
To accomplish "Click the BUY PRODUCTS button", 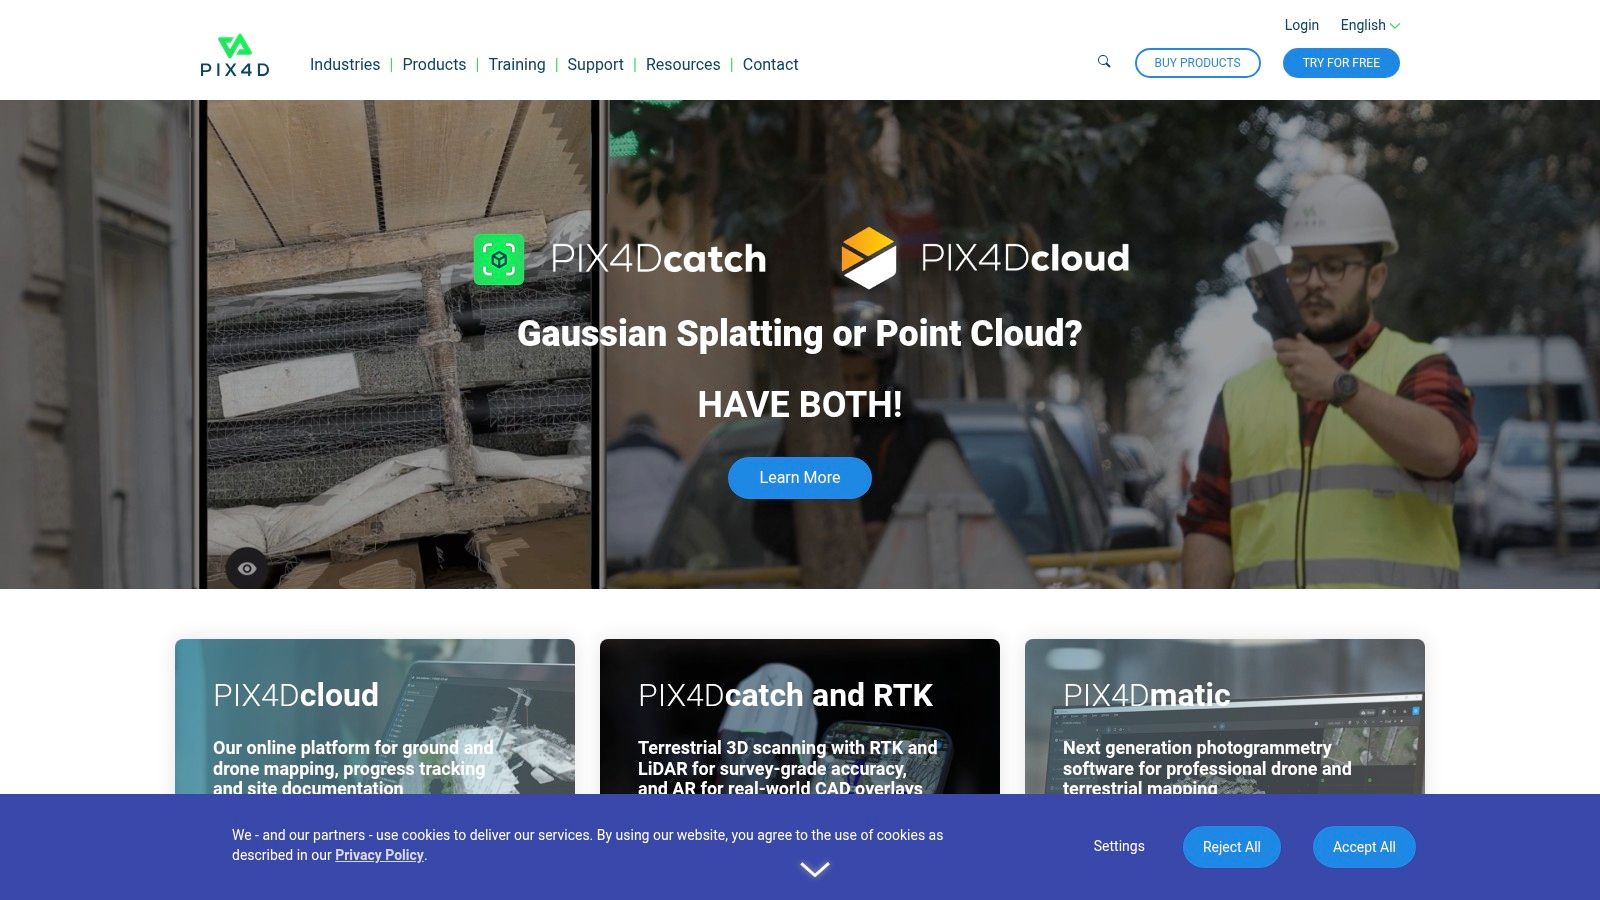I will [x=1198, y=63].
